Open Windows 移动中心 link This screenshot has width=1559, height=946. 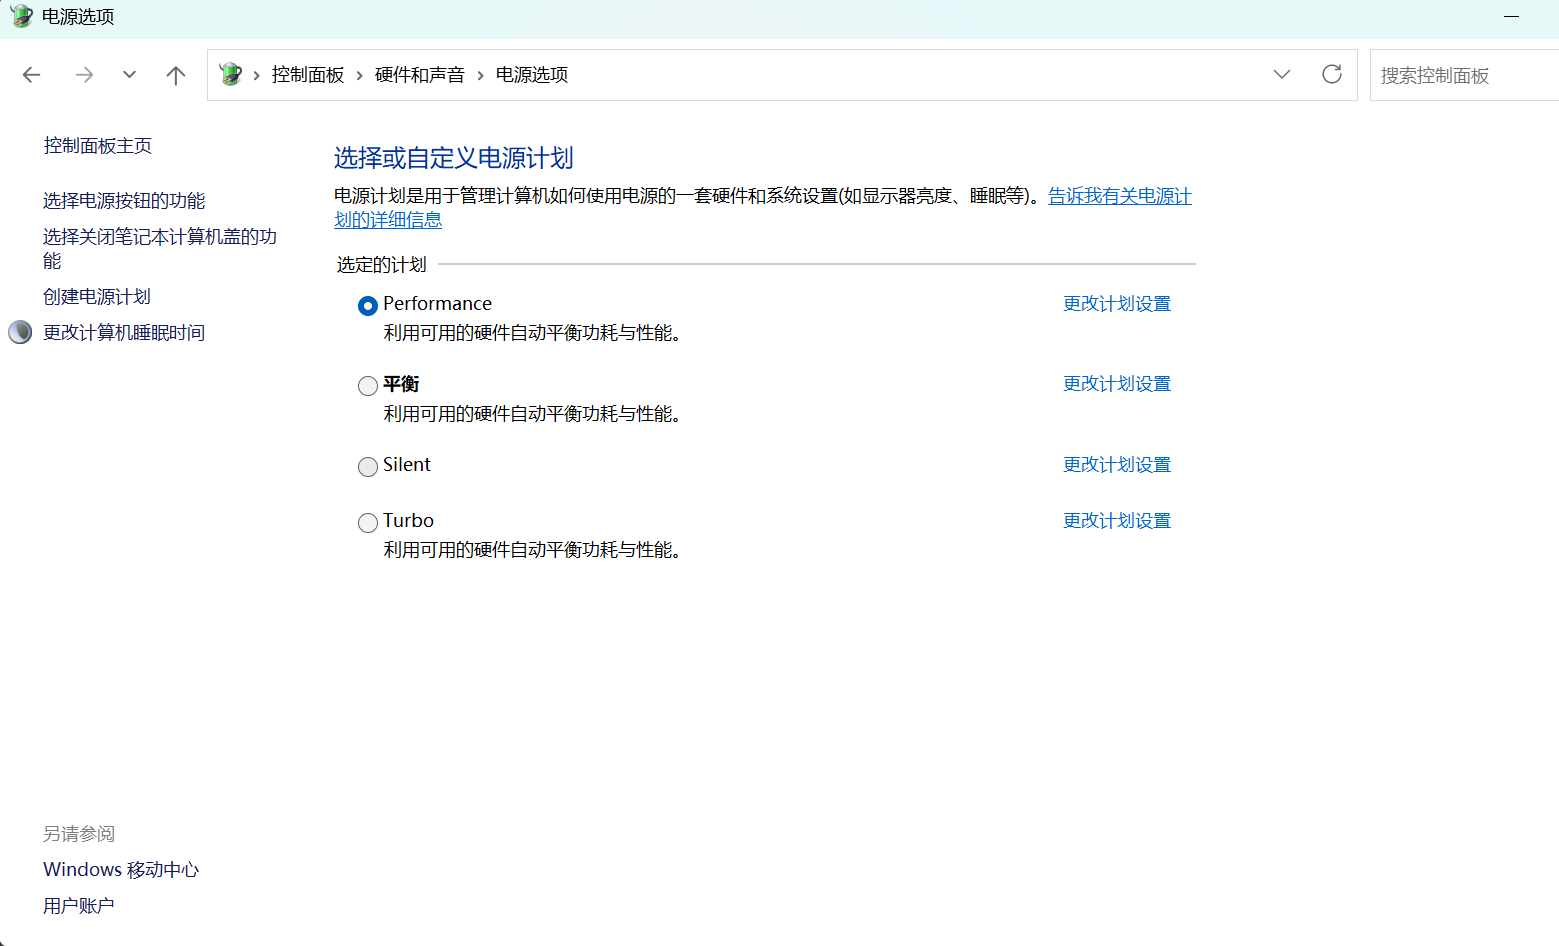coord(121,870)
